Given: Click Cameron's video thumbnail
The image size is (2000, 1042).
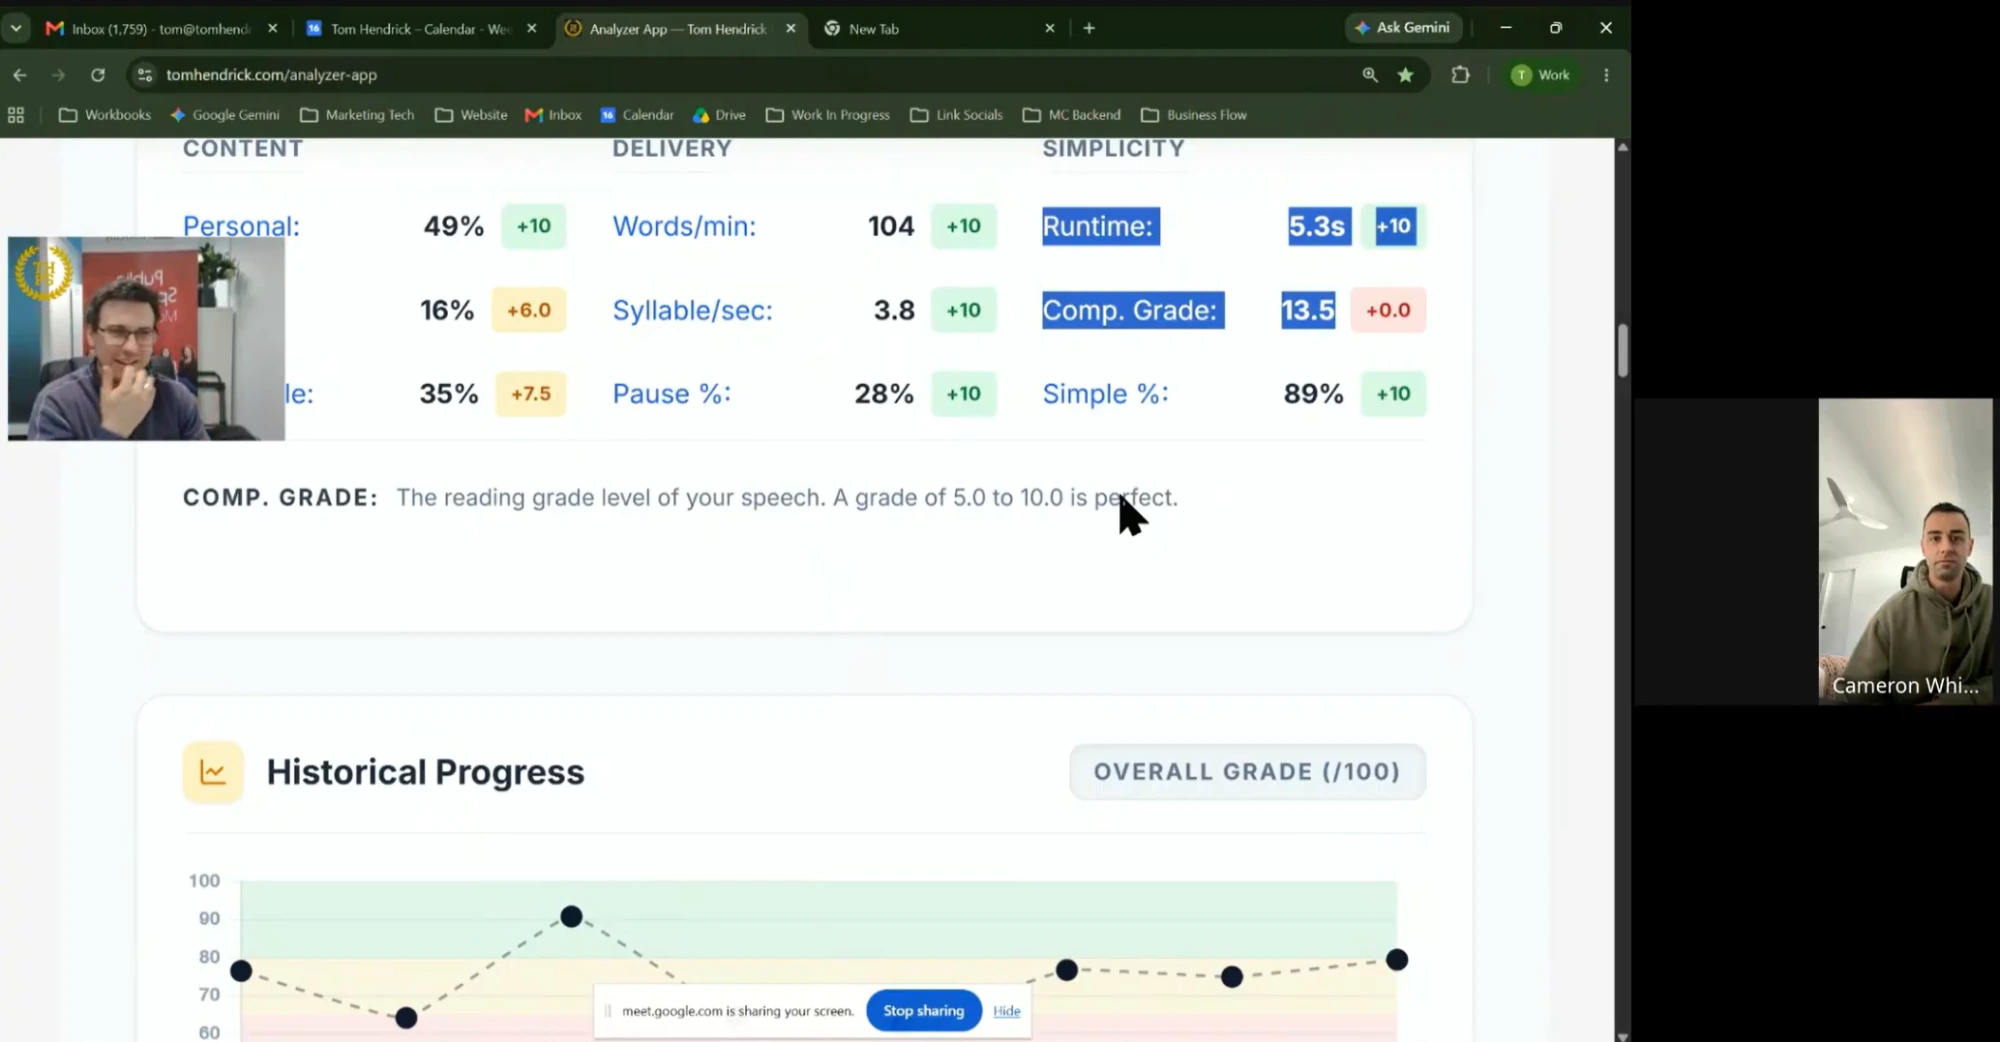Looking at the screenshot, I should [x=1905, y=552].
